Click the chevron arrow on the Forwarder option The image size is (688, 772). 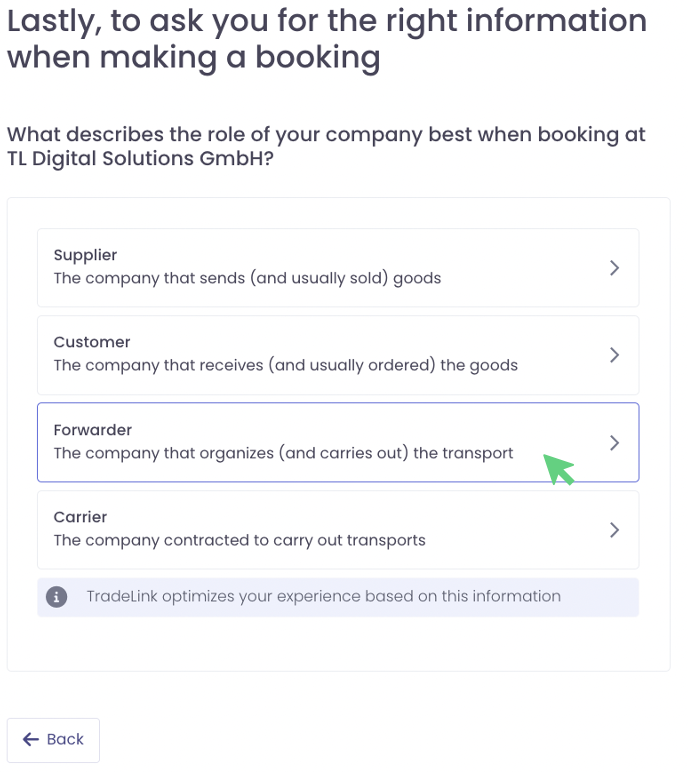click(614, 443)
